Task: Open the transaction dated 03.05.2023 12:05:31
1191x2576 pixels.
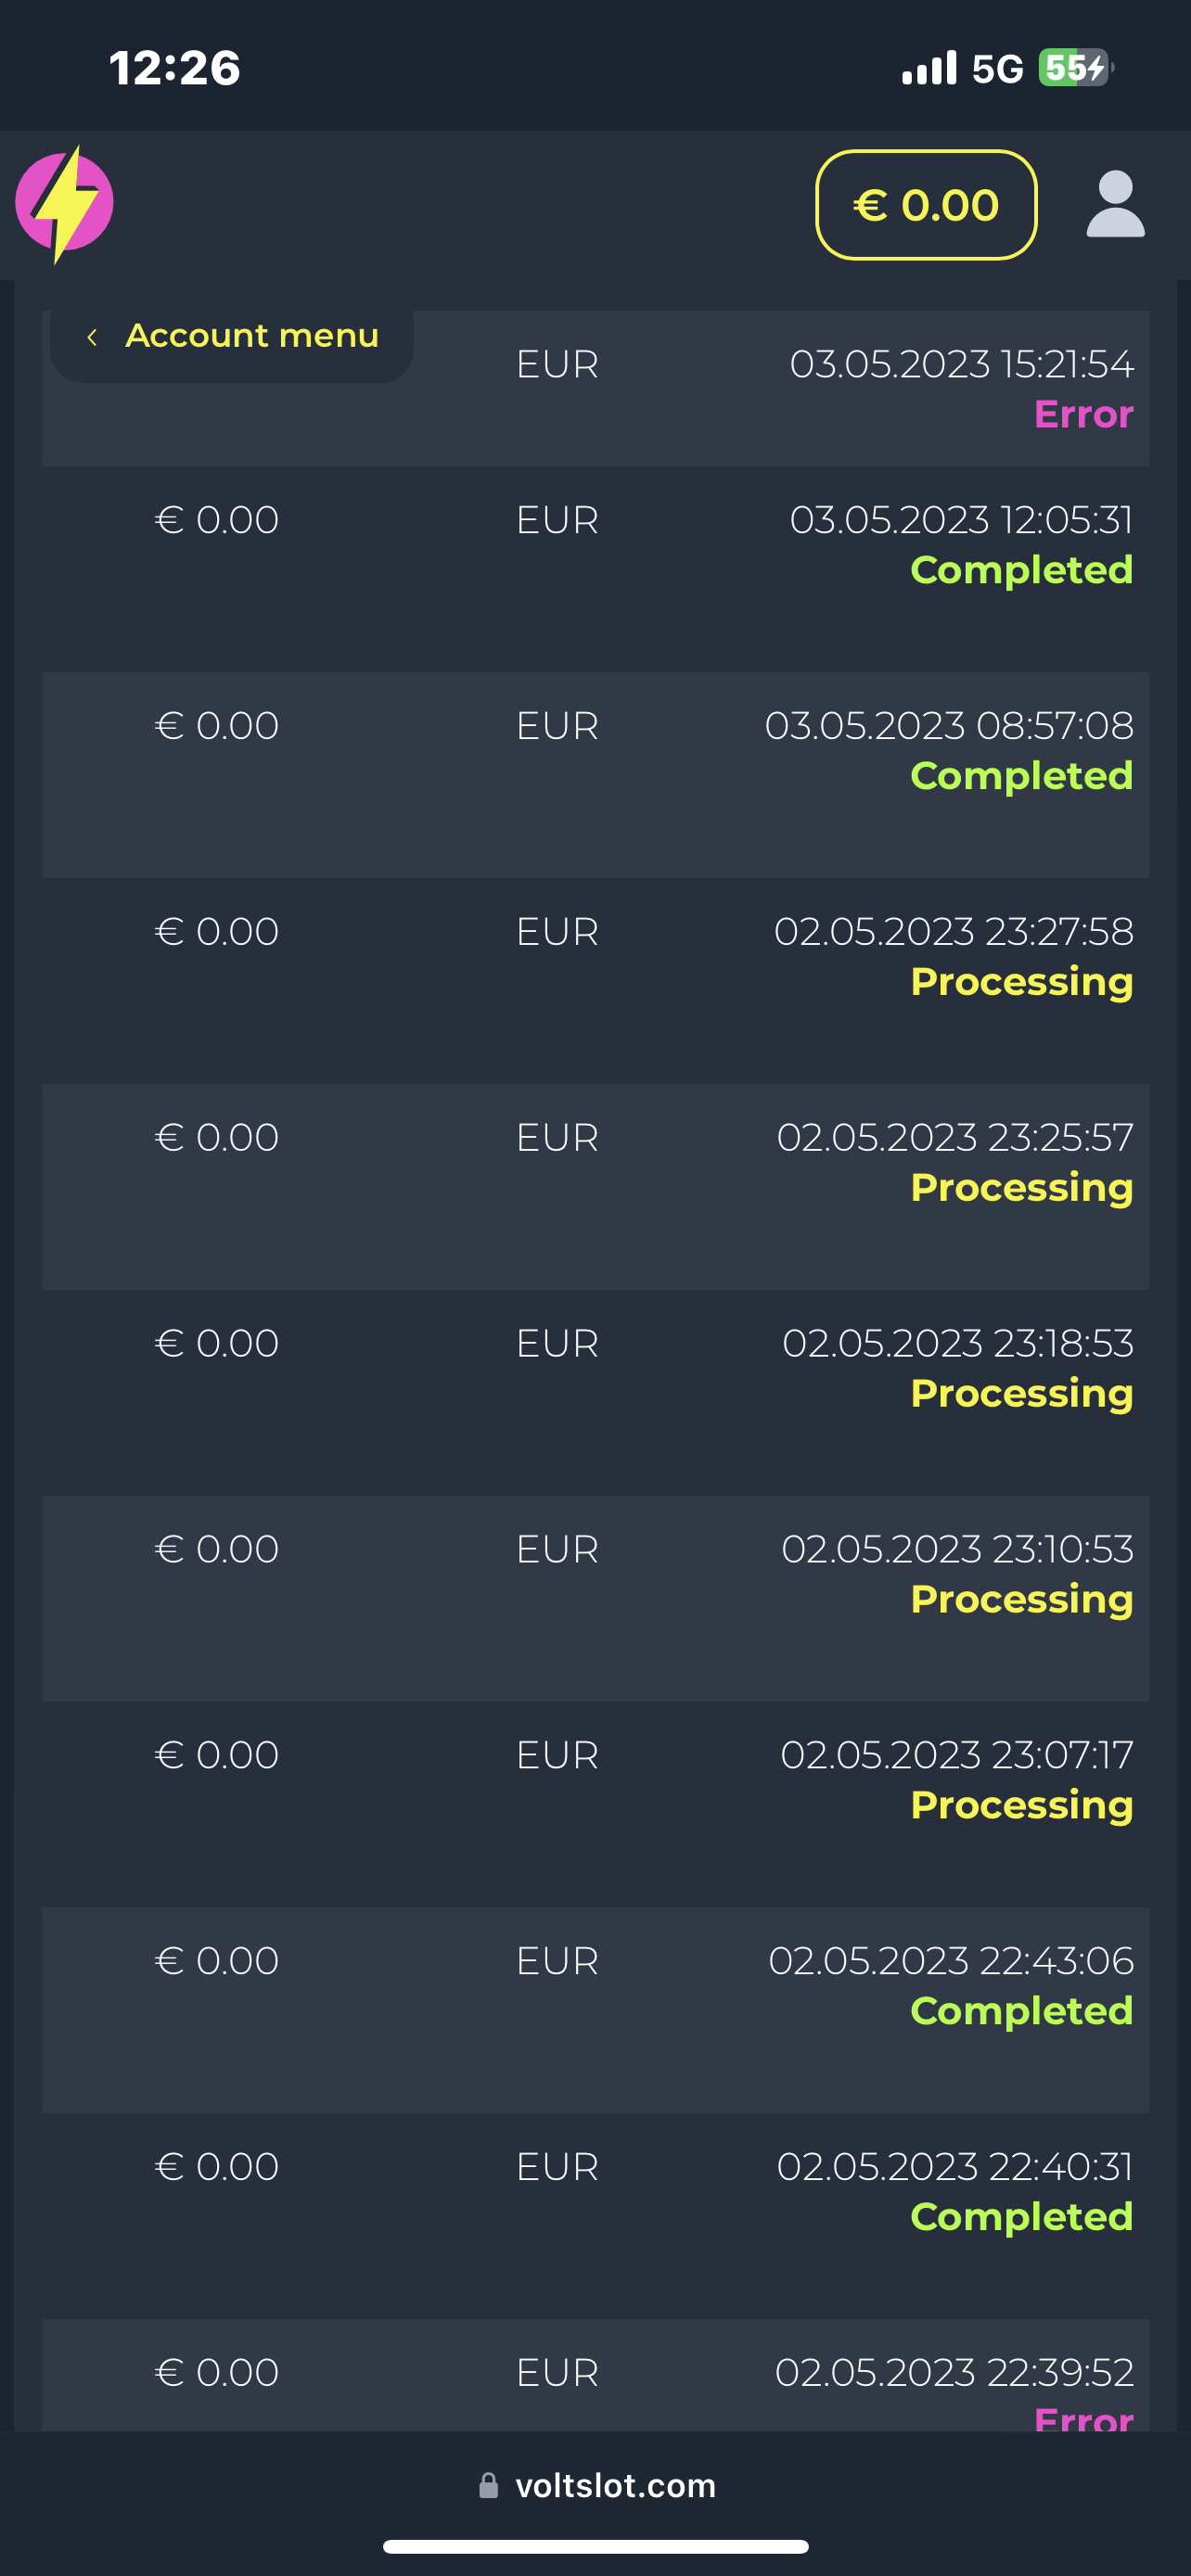Action: [960, 521]
